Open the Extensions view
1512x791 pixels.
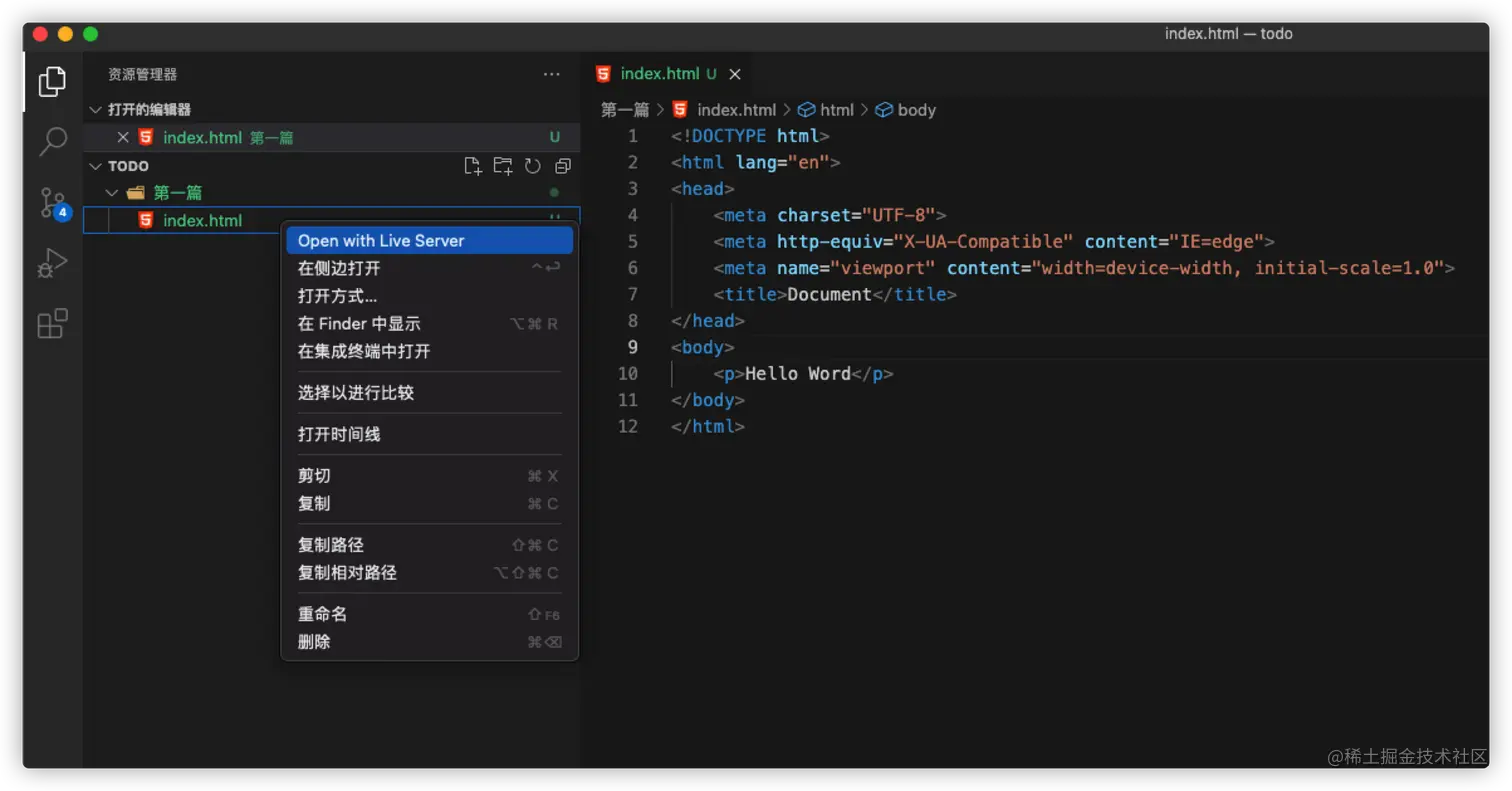(x=52, y=324)
